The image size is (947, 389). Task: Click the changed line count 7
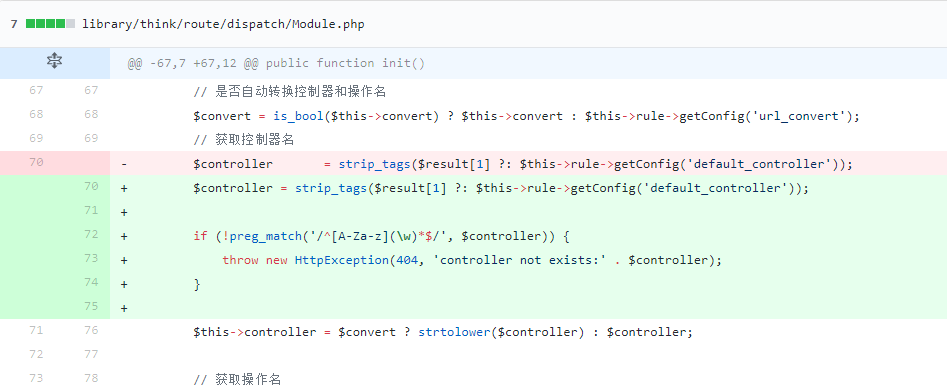point(14,24)
